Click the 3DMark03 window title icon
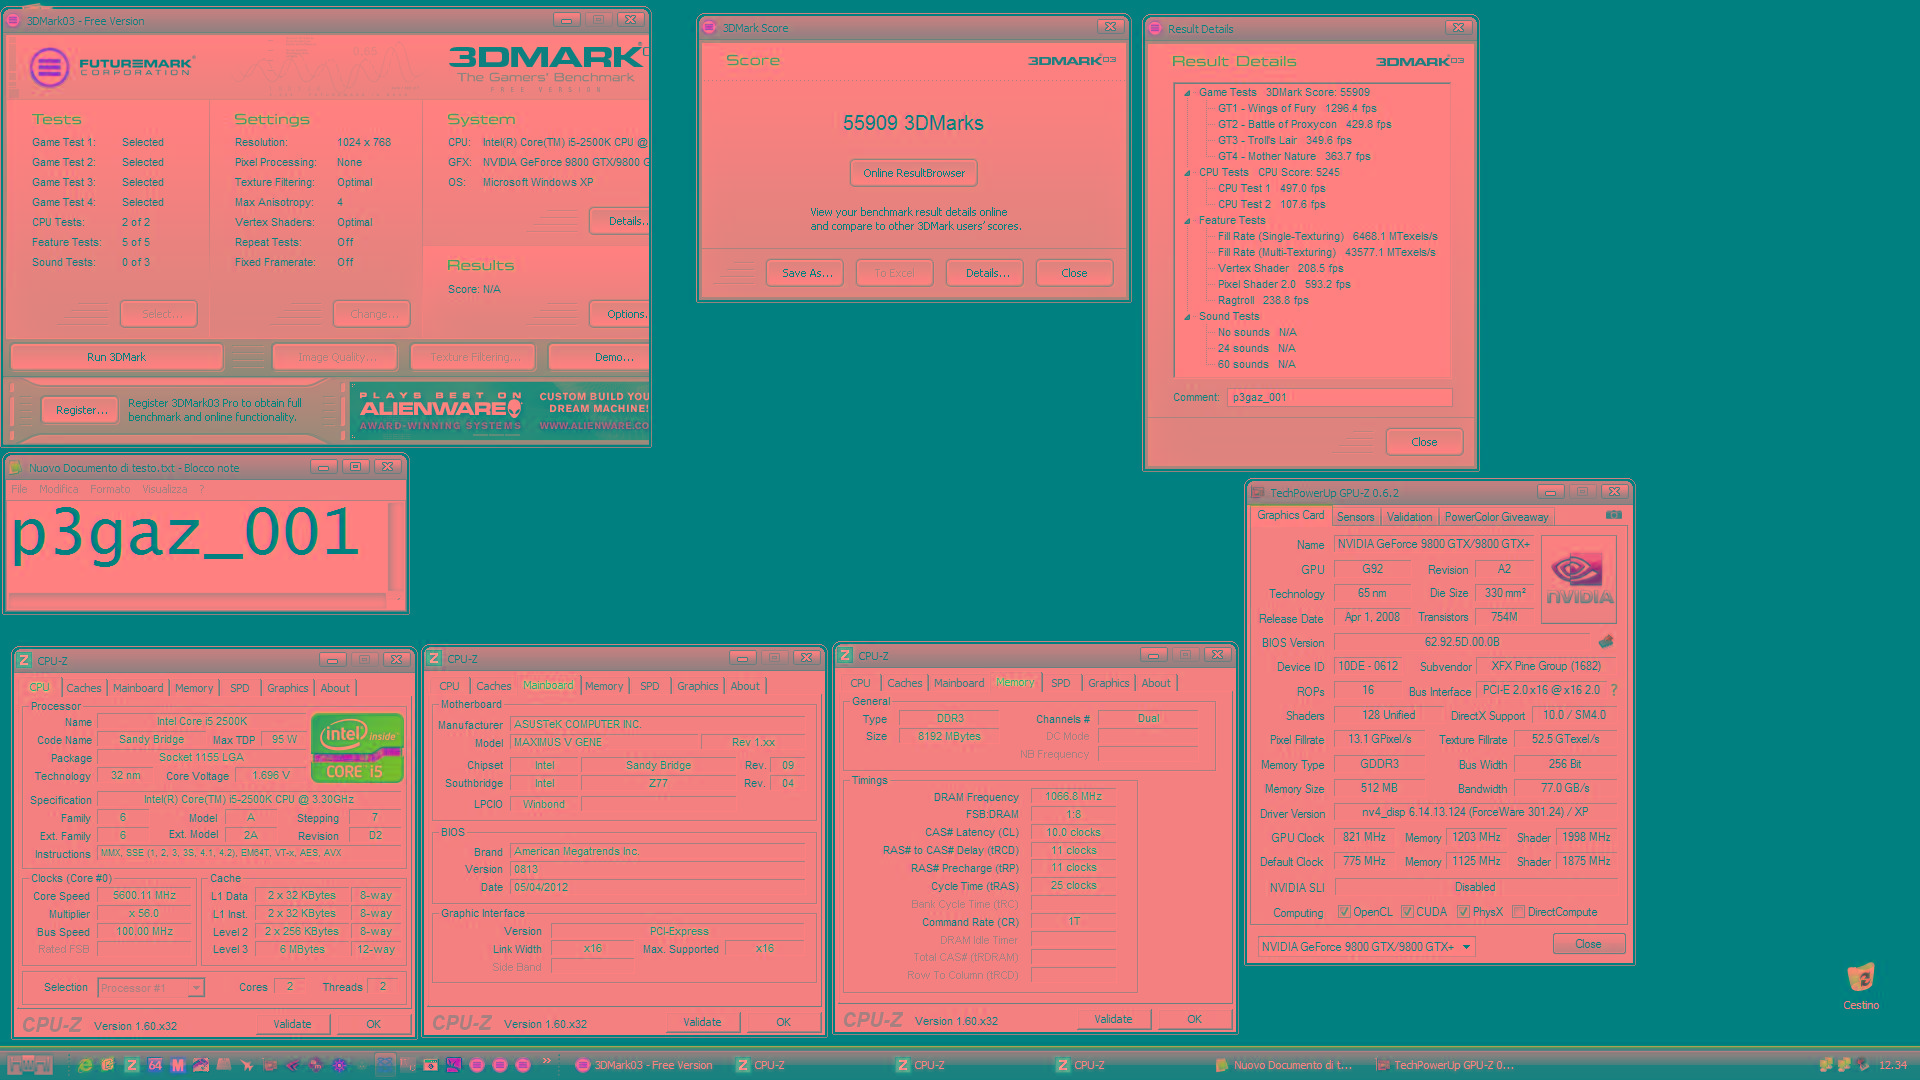Screen dimensions: 1920x1080 pyautogui.click(x=14, y=20)
